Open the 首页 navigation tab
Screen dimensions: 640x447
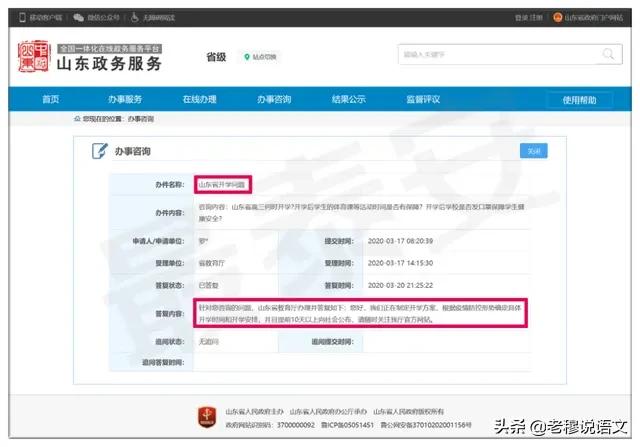point(50,100)
